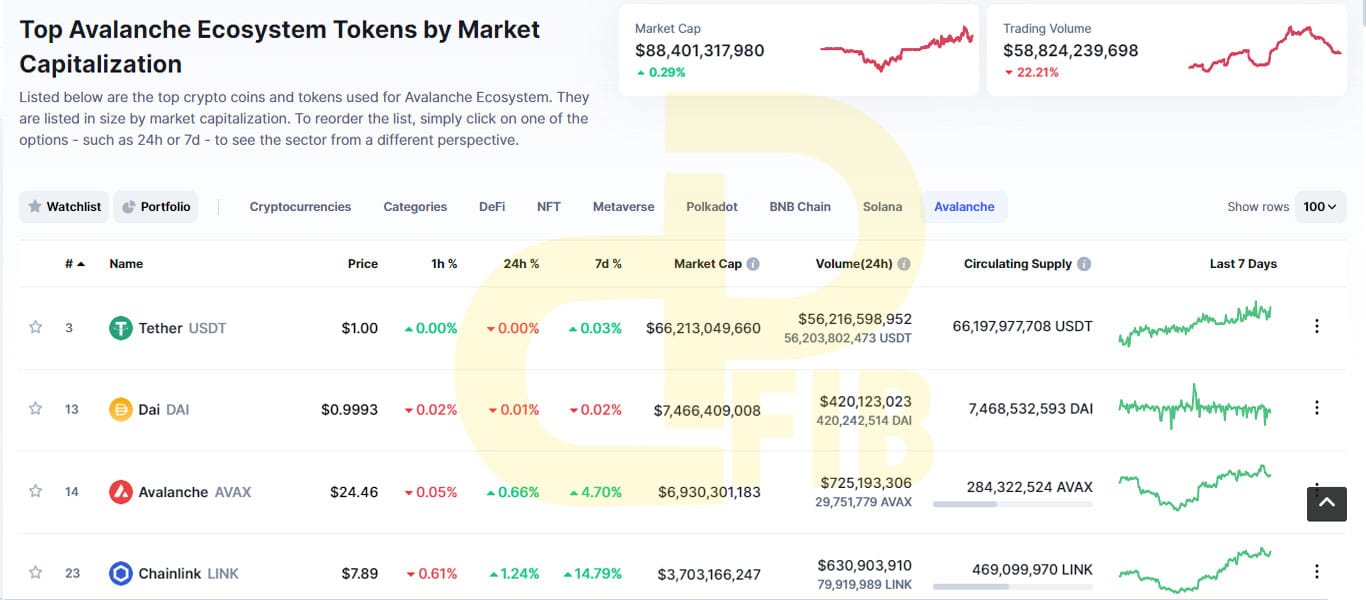This screenshot has height=600, width=1366.
Task: Click the Dai coin logo
Action: pyautogui.click(x=121, y=409)
